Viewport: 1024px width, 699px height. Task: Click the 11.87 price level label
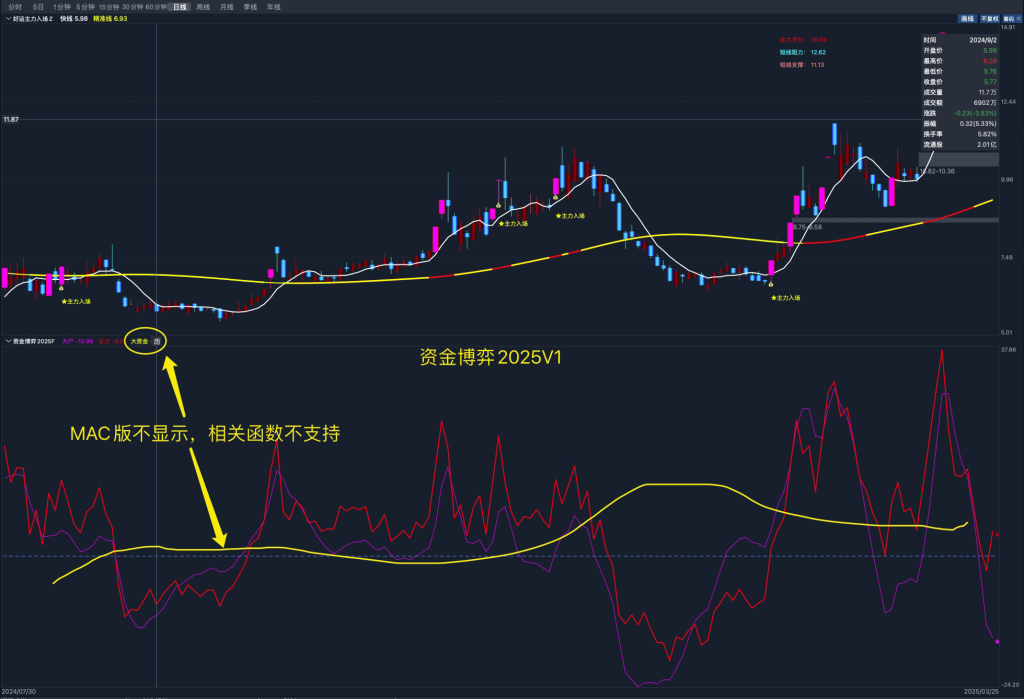(11, 120)
